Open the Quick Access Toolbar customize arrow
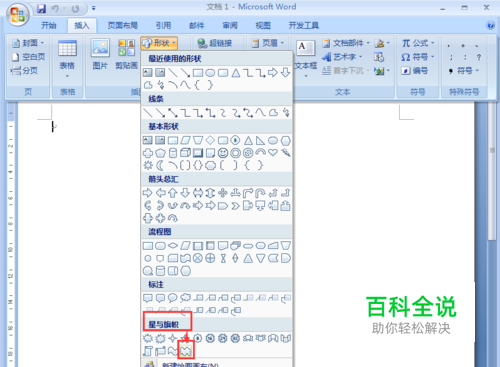 (x=94, y=8)
